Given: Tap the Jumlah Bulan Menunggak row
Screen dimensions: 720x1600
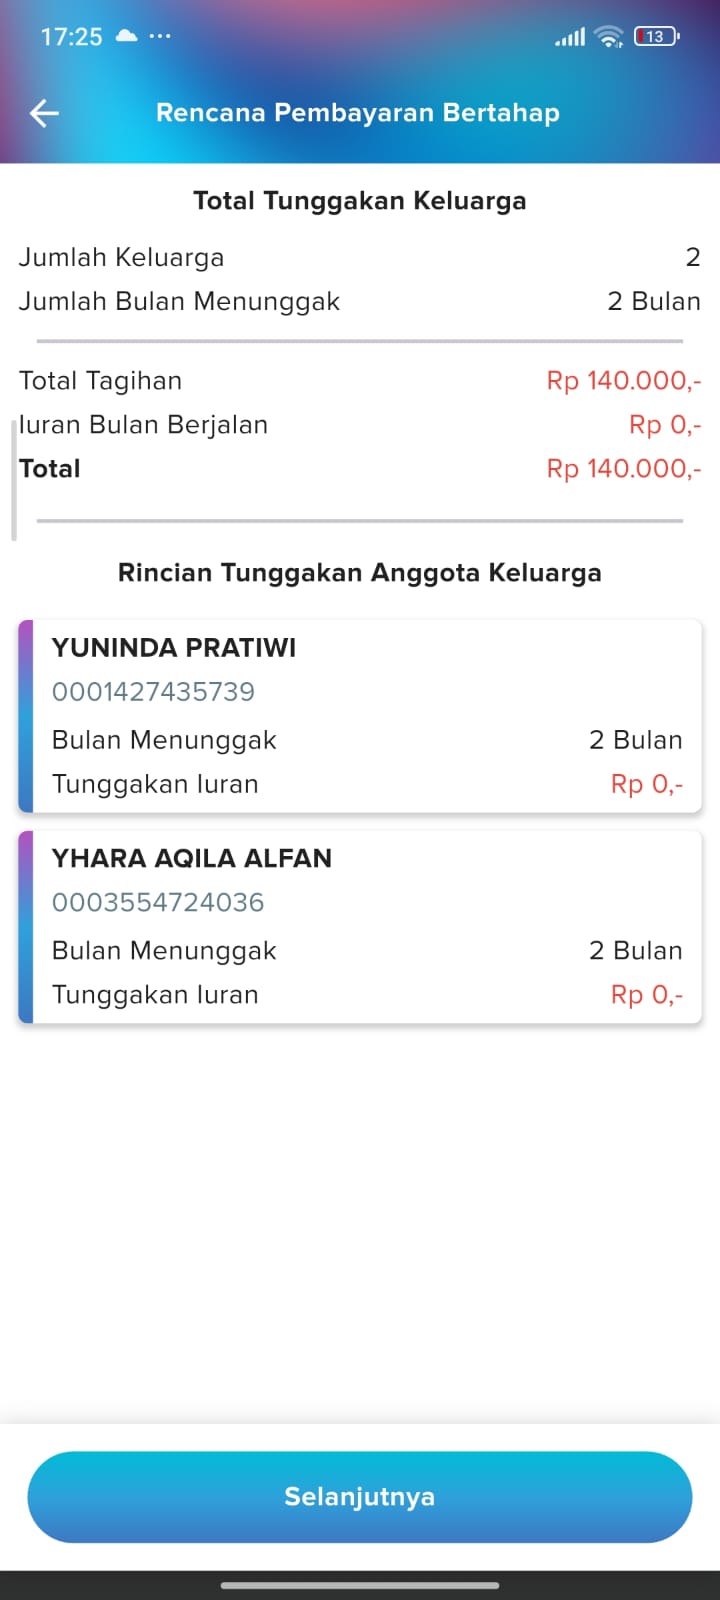Looking at the screenshot, I should [360, 301].
